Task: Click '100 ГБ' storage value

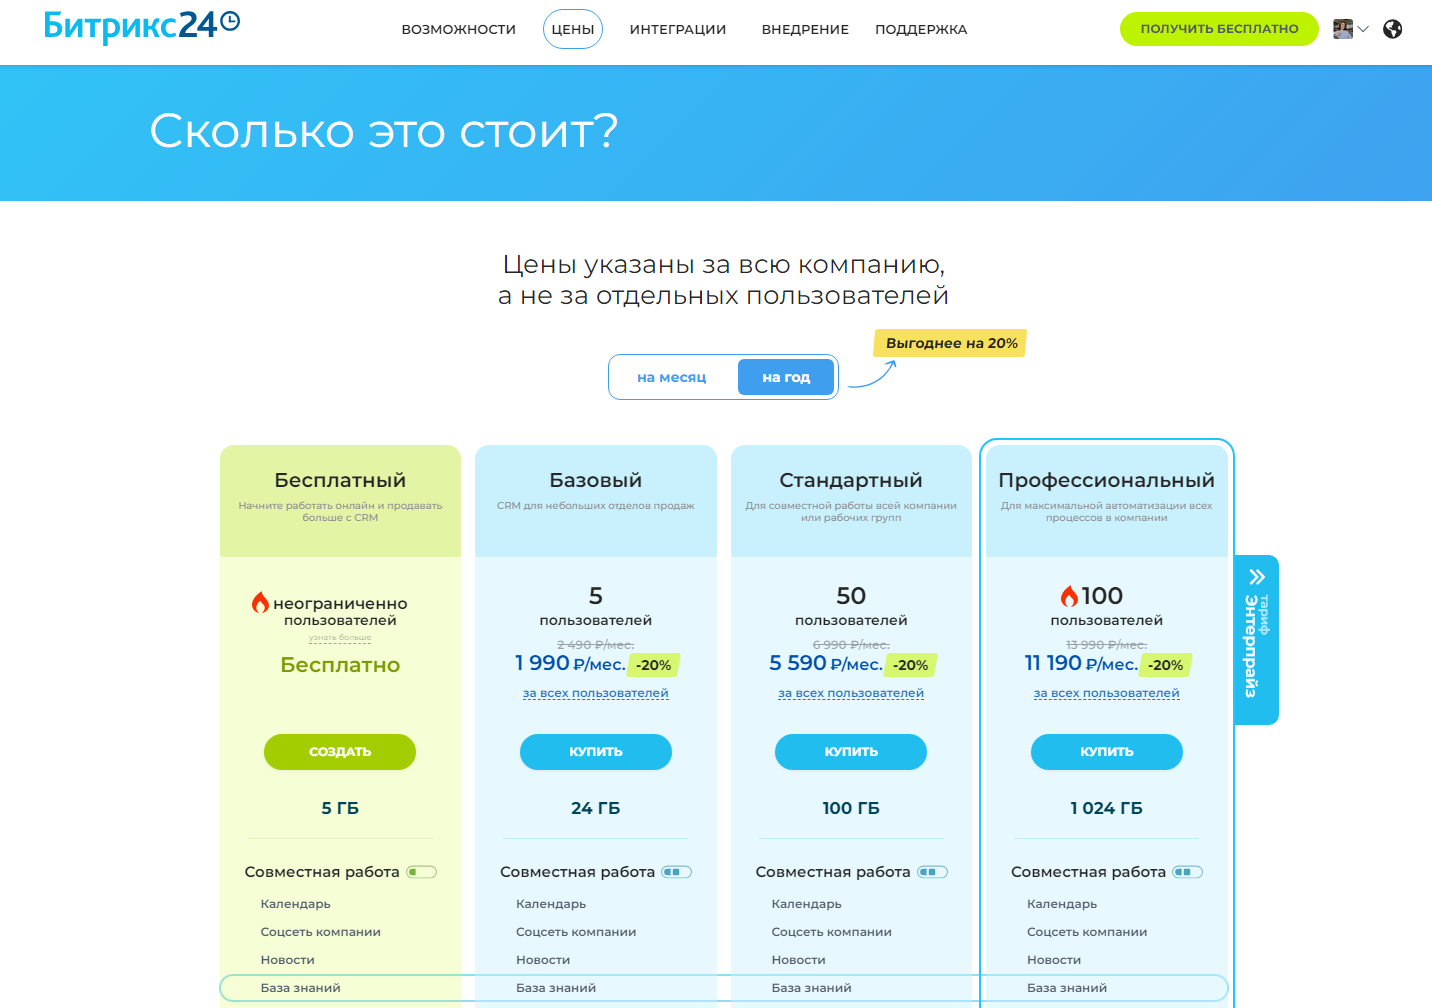Action: tap(851, 808)
